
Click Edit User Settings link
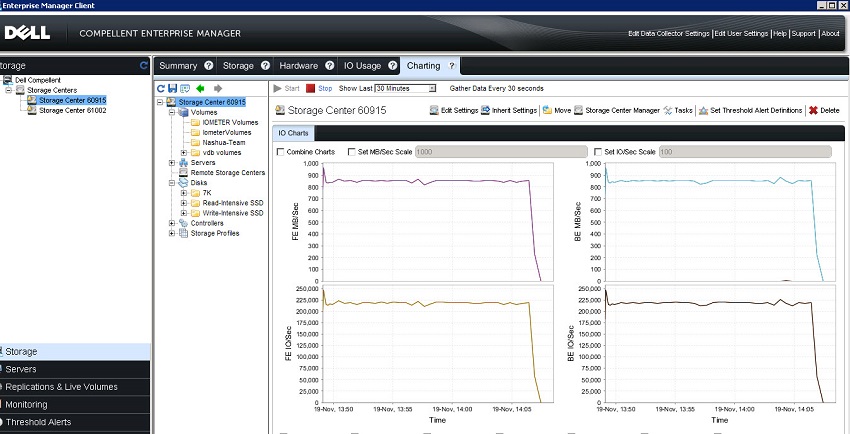tap(741, 34)
